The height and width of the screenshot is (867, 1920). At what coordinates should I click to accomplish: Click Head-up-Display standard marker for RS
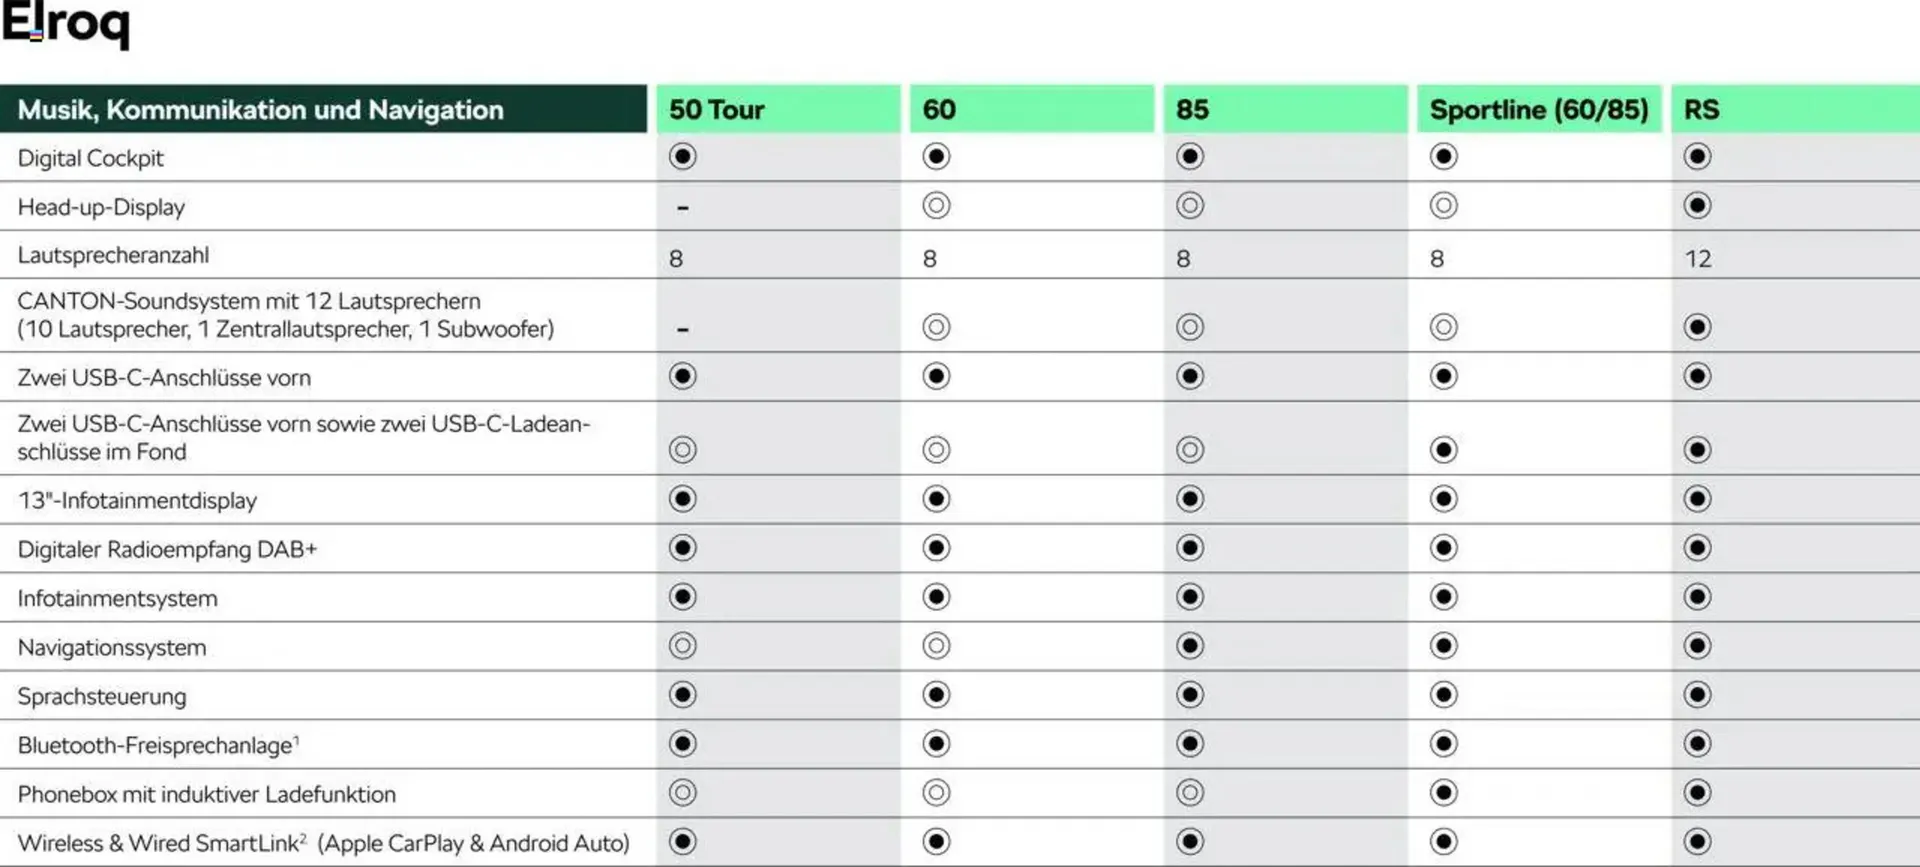(1697, 206)
